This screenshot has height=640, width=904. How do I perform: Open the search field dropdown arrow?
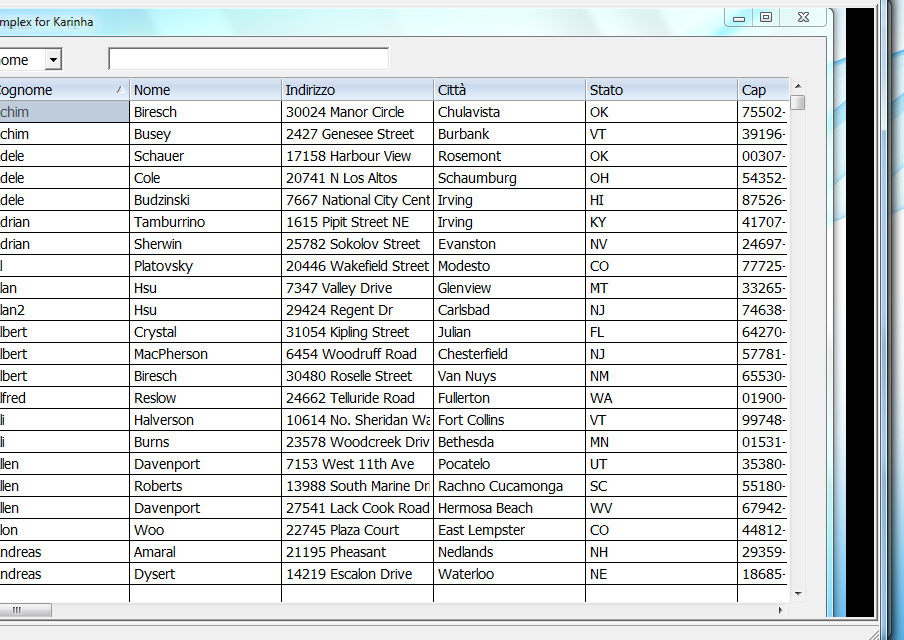53,59
